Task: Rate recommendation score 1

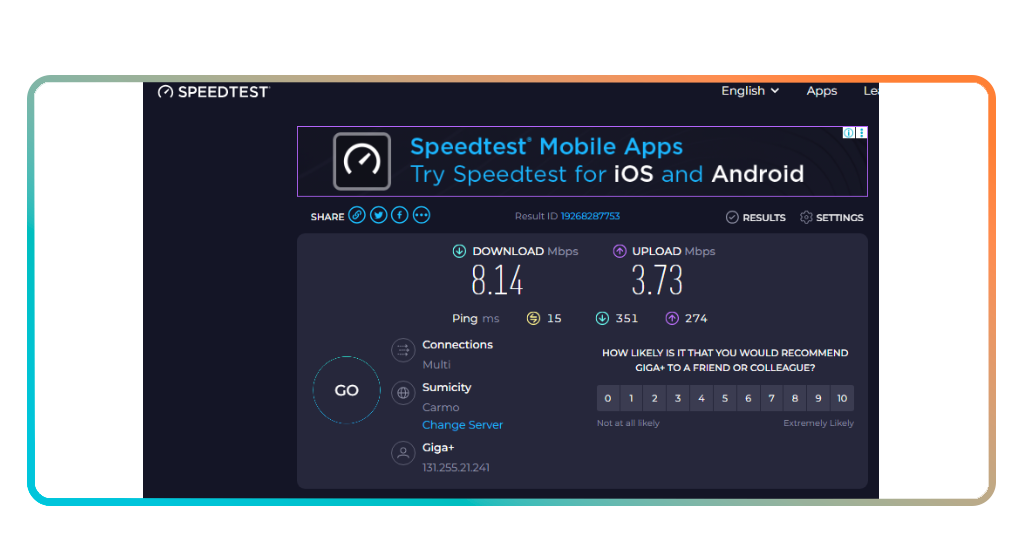Action: pyautogui.click(x=631, y=398)
